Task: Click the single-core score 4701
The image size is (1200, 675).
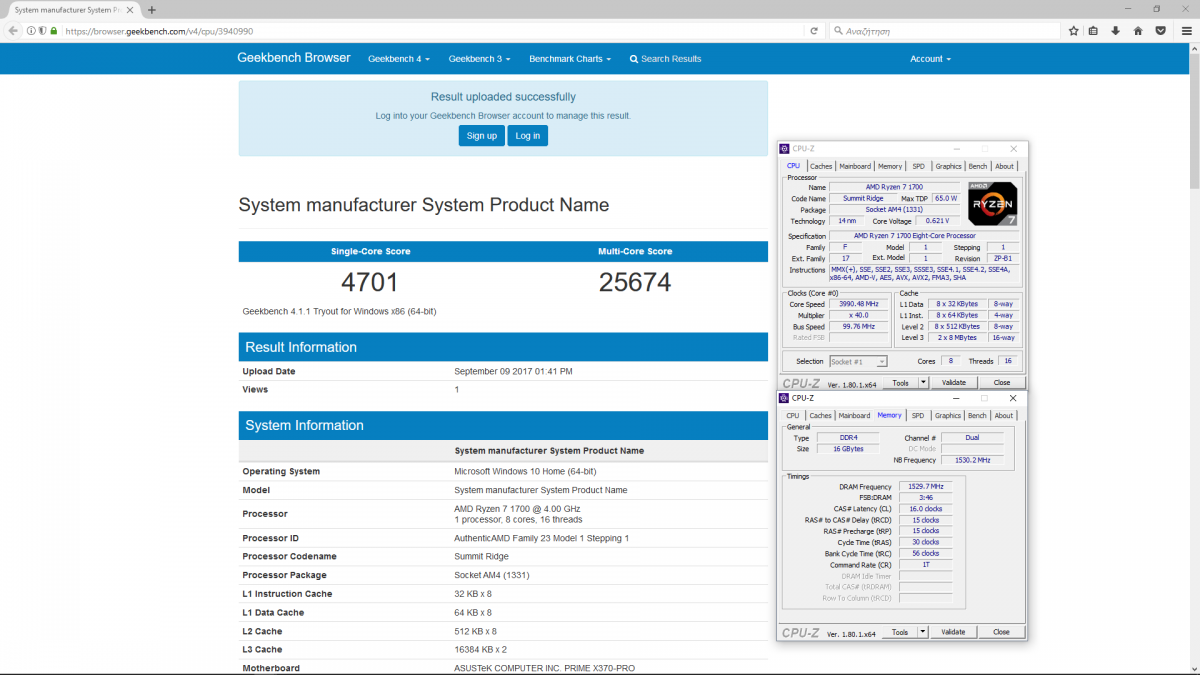Action: [x=370, y=282]
